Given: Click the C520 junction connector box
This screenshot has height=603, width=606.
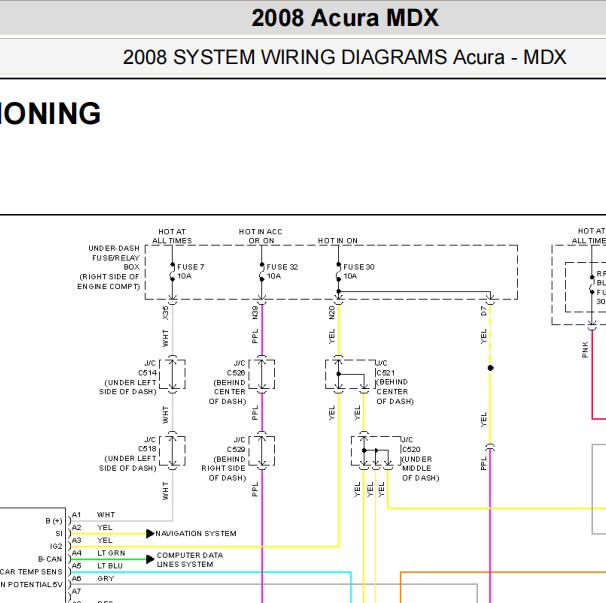Looking at the screenshot, I should click(376, 451).
